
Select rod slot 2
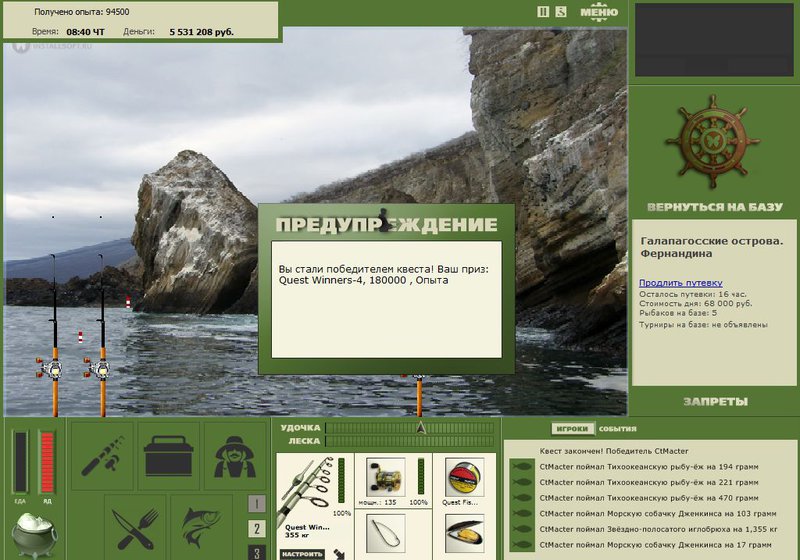pyautogui.click(x=257, y=528)
